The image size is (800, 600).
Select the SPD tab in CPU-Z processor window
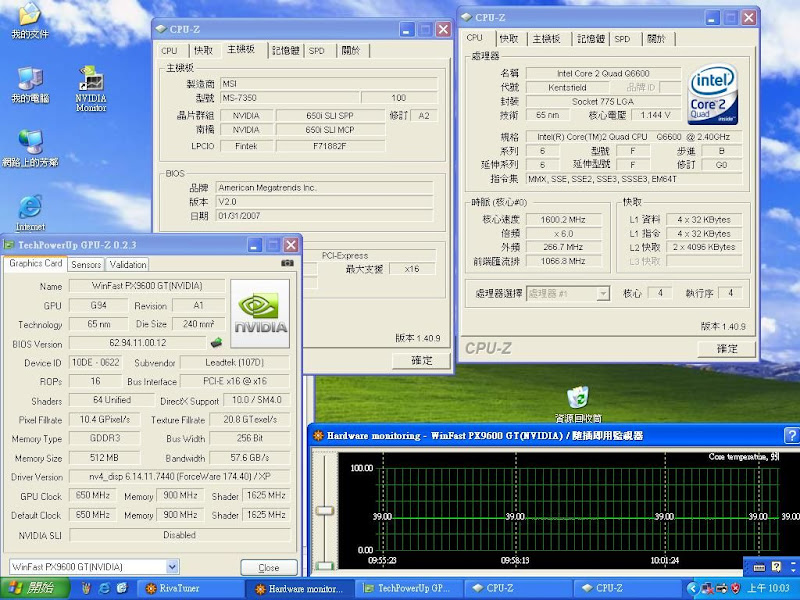(622, 39)
